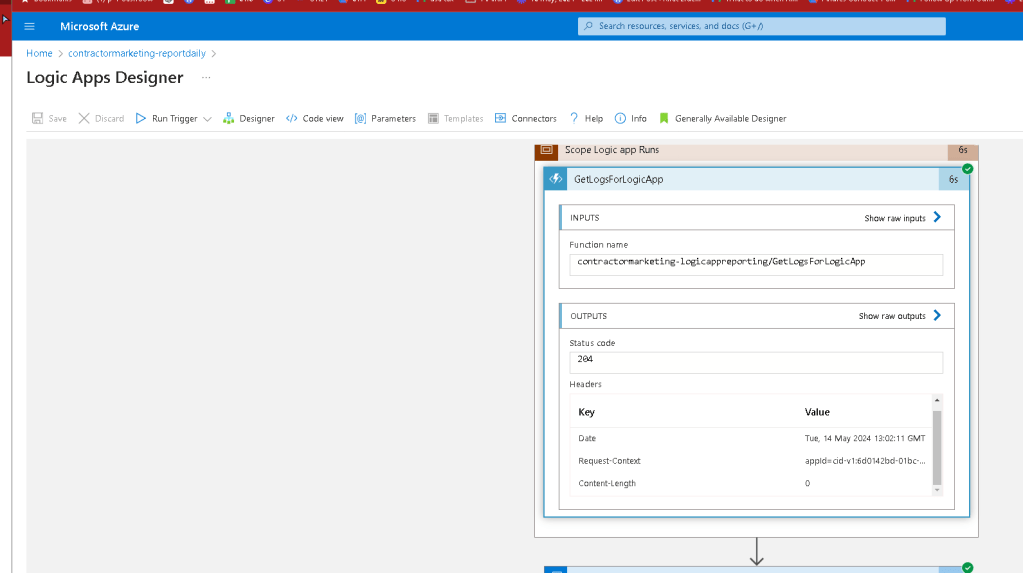Click Show raw inputs link
This screenshot has height=573, width=1023.
(894, 218)
